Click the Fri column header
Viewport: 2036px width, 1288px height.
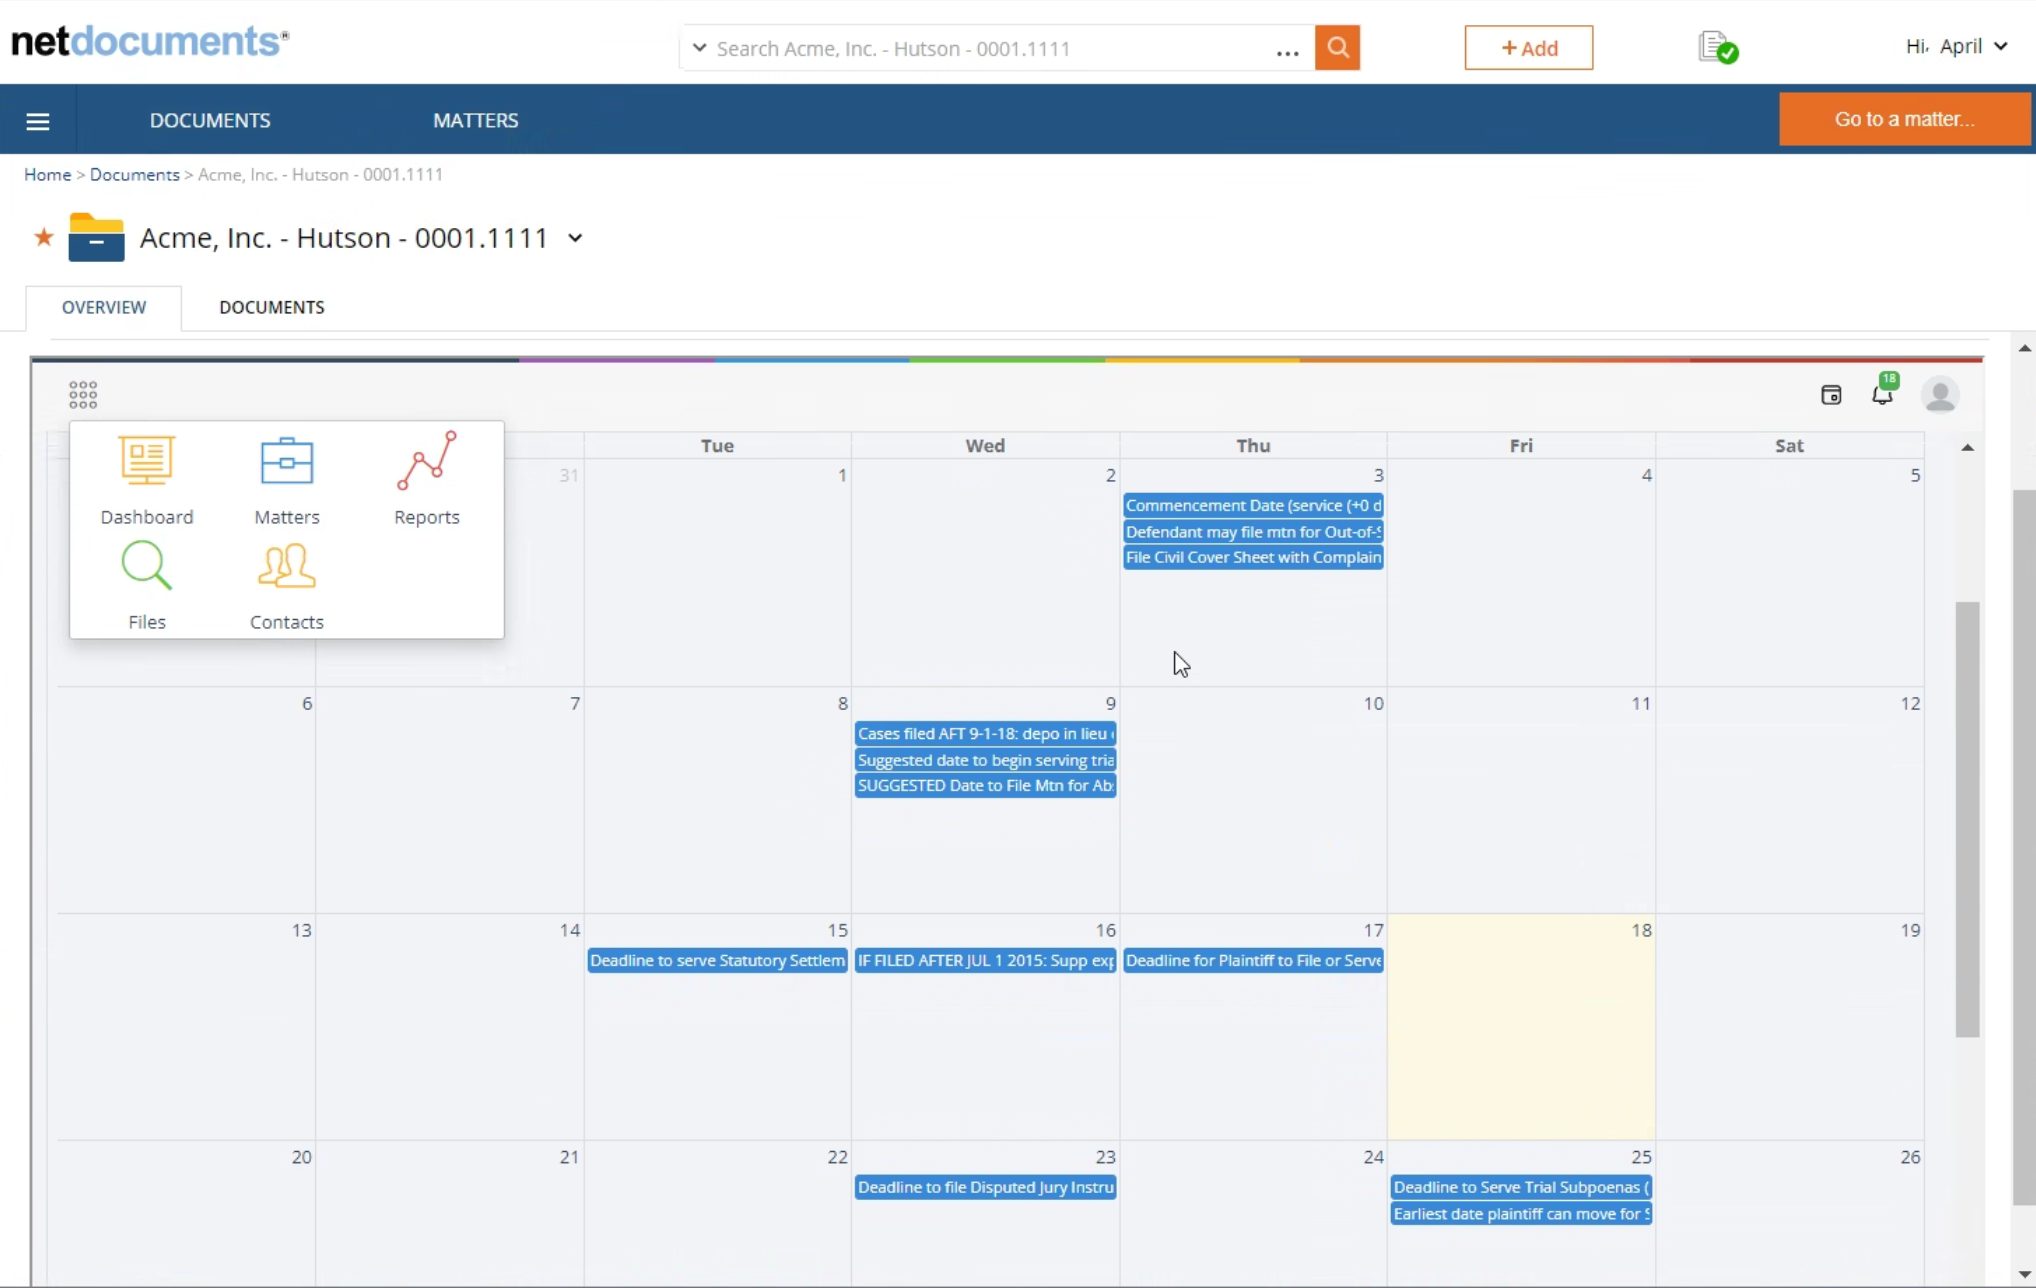[x=1521, y=446]
